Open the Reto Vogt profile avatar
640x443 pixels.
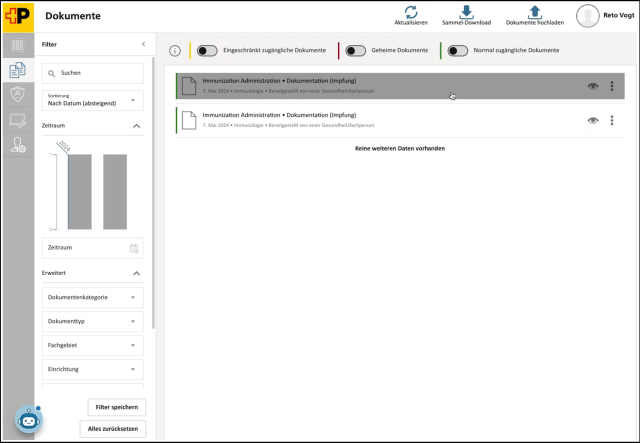coord(587,16)
